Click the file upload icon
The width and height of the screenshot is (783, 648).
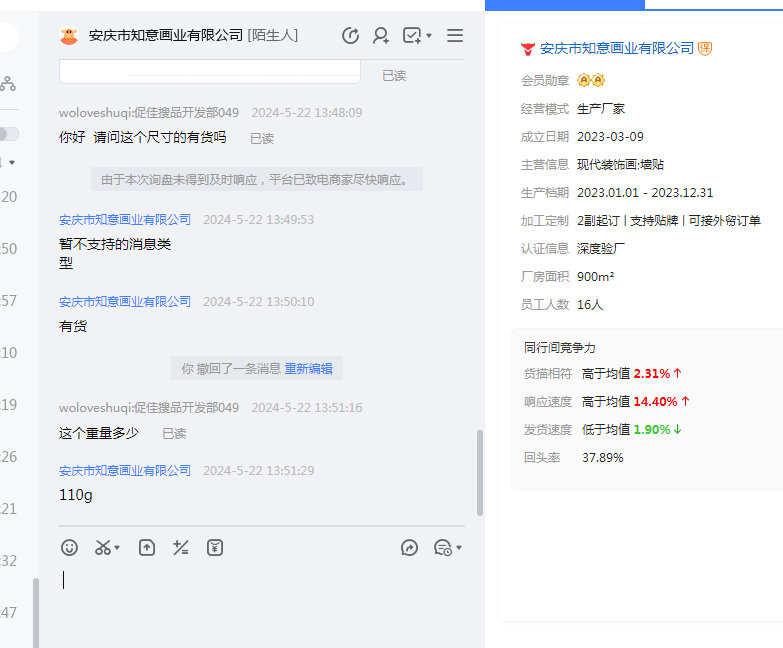pos(147,547)
